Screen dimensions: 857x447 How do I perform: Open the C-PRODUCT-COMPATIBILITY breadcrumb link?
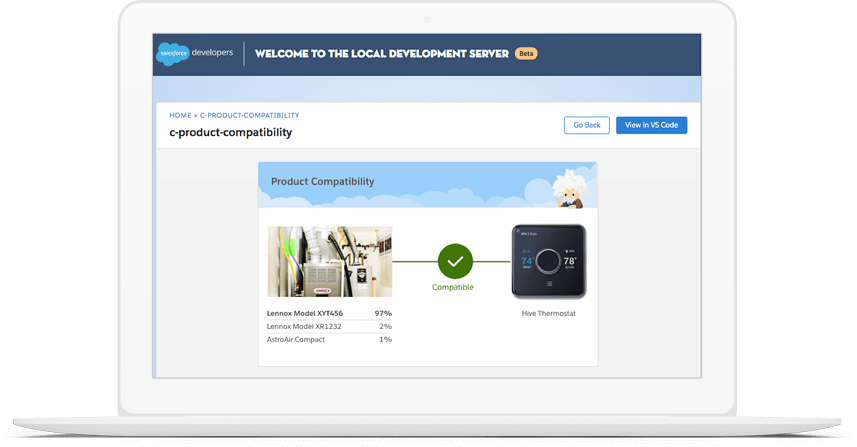249,115
